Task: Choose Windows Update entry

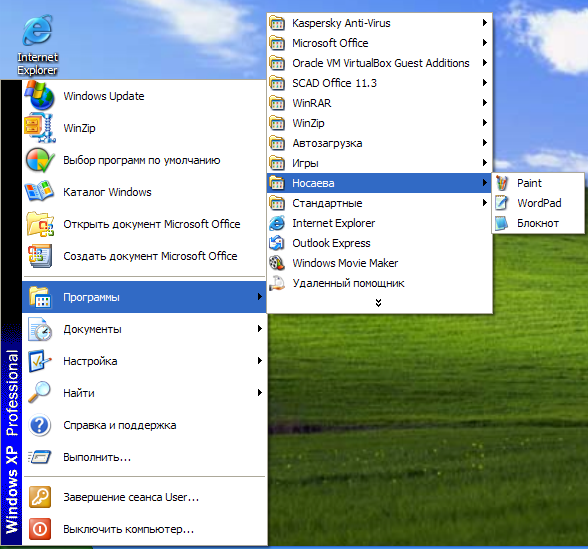Action: pos(144,96)
